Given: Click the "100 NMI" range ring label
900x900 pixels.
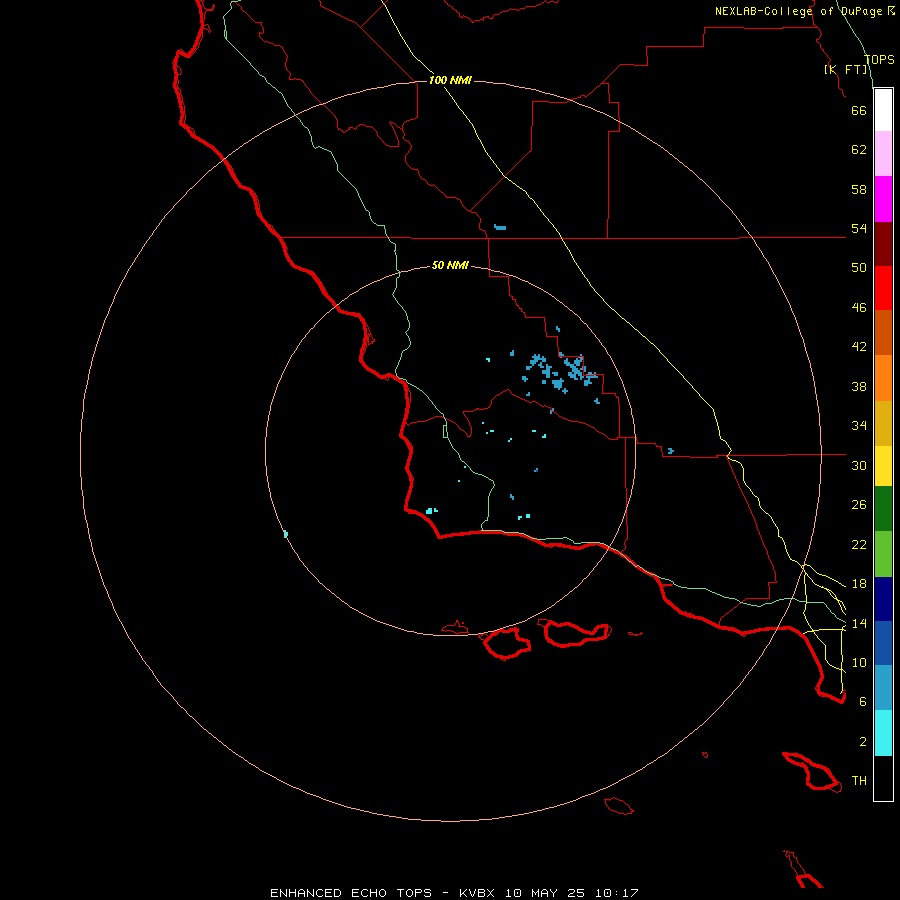Looking at the screenshot, I should (450, 80).
